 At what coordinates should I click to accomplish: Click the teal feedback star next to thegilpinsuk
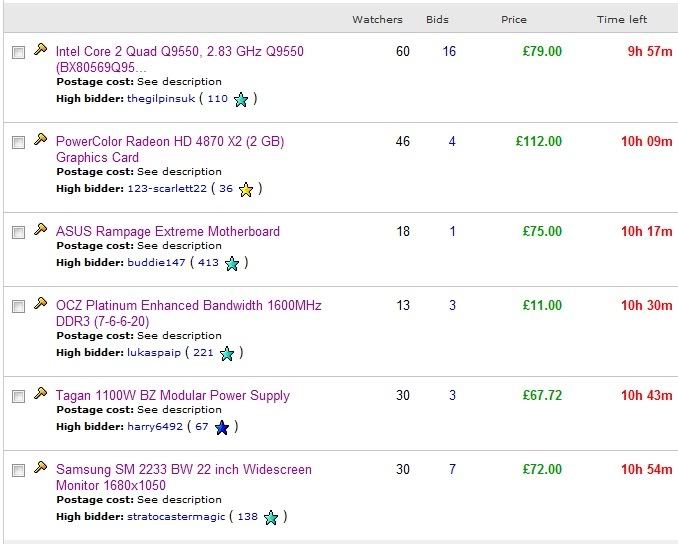pyautogui.click(x=241, y=100)
